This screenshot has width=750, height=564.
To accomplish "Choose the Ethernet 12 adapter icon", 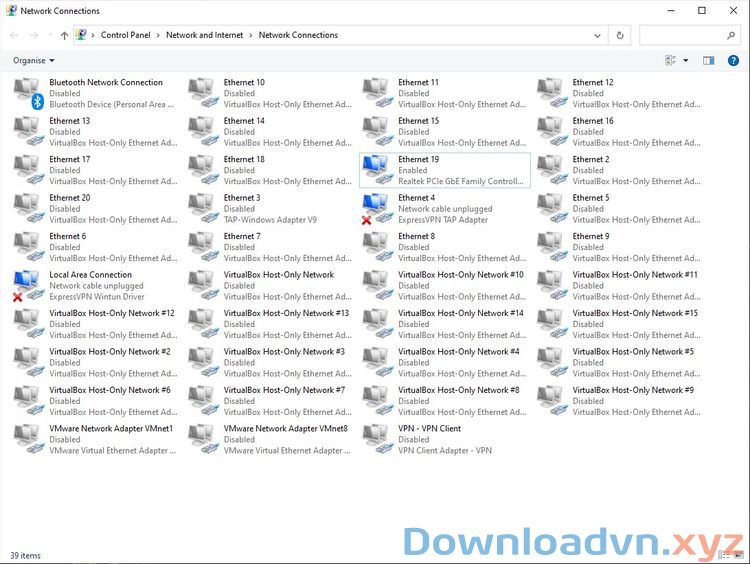I will (x=552, y=93).
